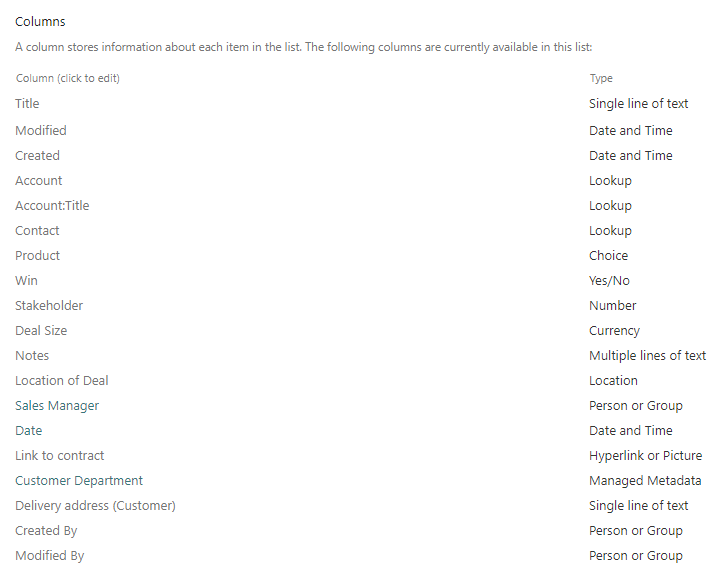Click the Account column link

click(x=38, y=181)
